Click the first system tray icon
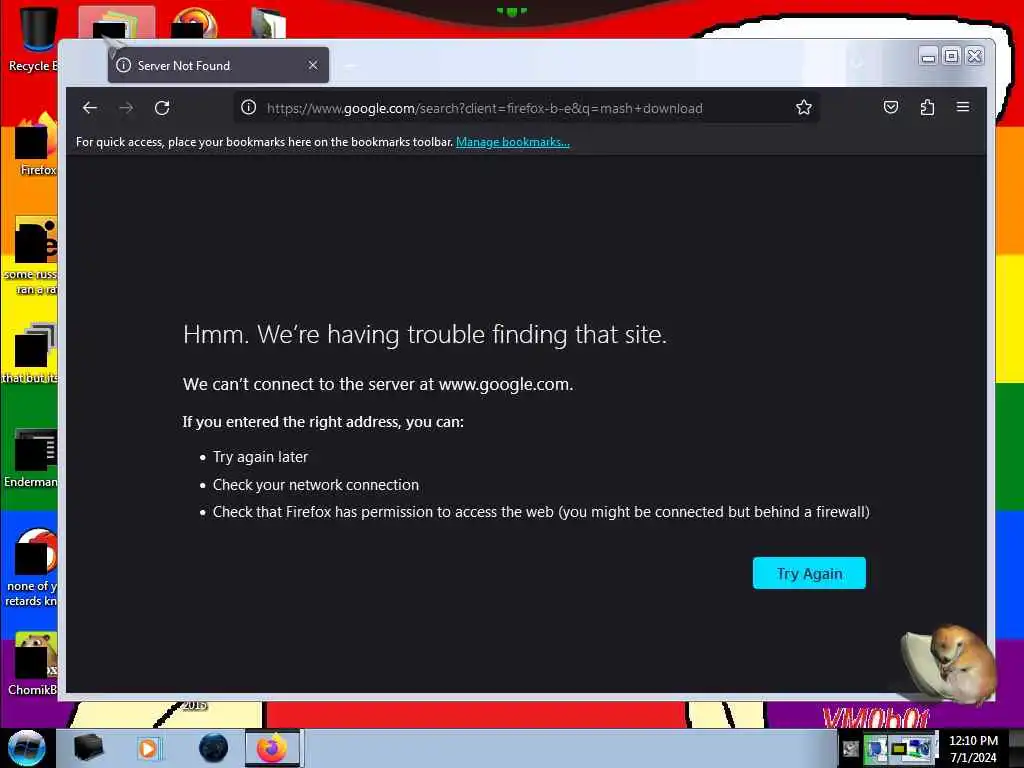The image size is (1024, 768). 850,748
